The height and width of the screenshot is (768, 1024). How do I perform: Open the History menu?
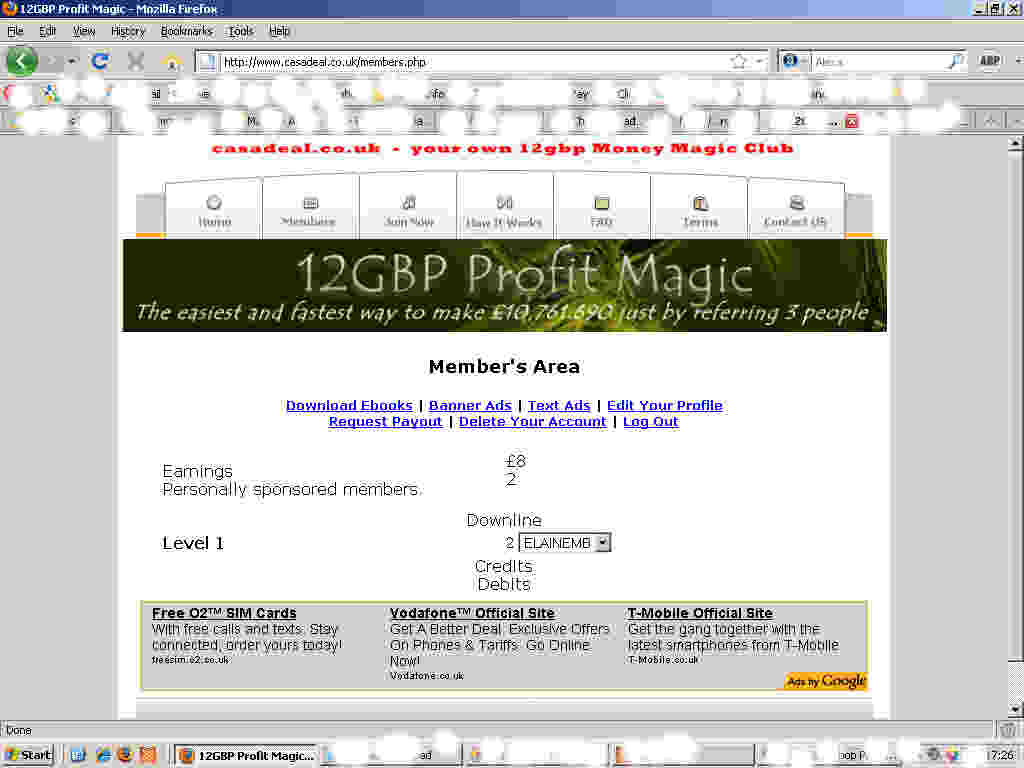pos(127,31)
